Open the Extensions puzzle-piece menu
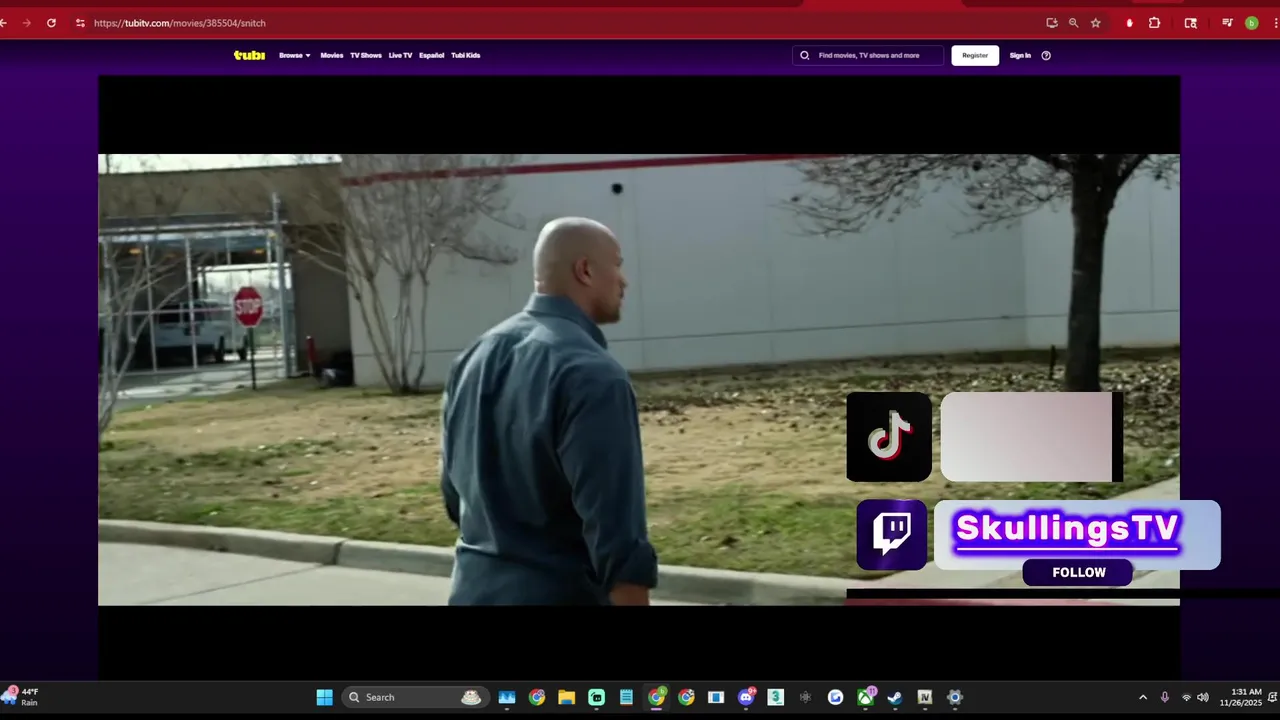1280x720 pixels. (x=1154, y=23)
